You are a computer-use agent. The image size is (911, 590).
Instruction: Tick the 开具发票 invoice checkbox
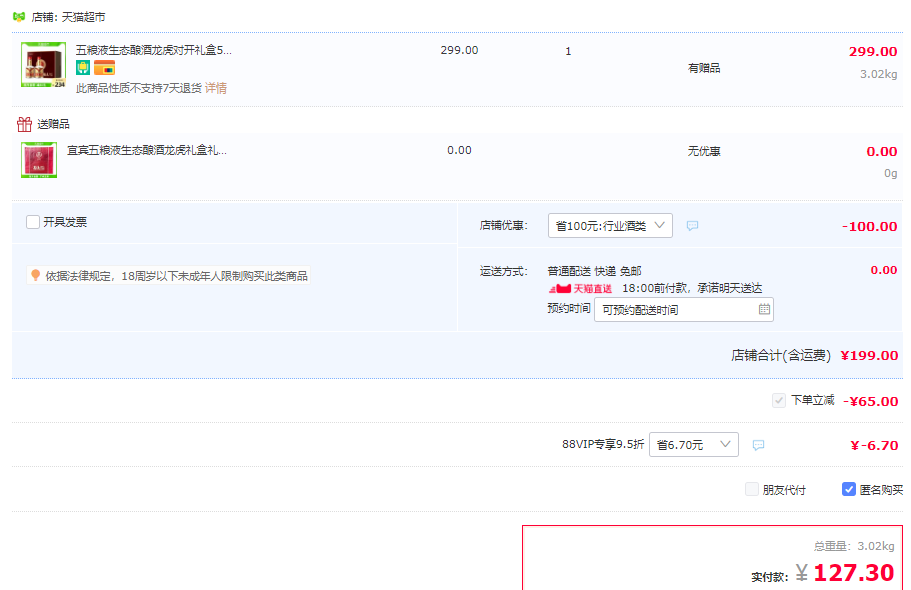[x=33, y=222]
